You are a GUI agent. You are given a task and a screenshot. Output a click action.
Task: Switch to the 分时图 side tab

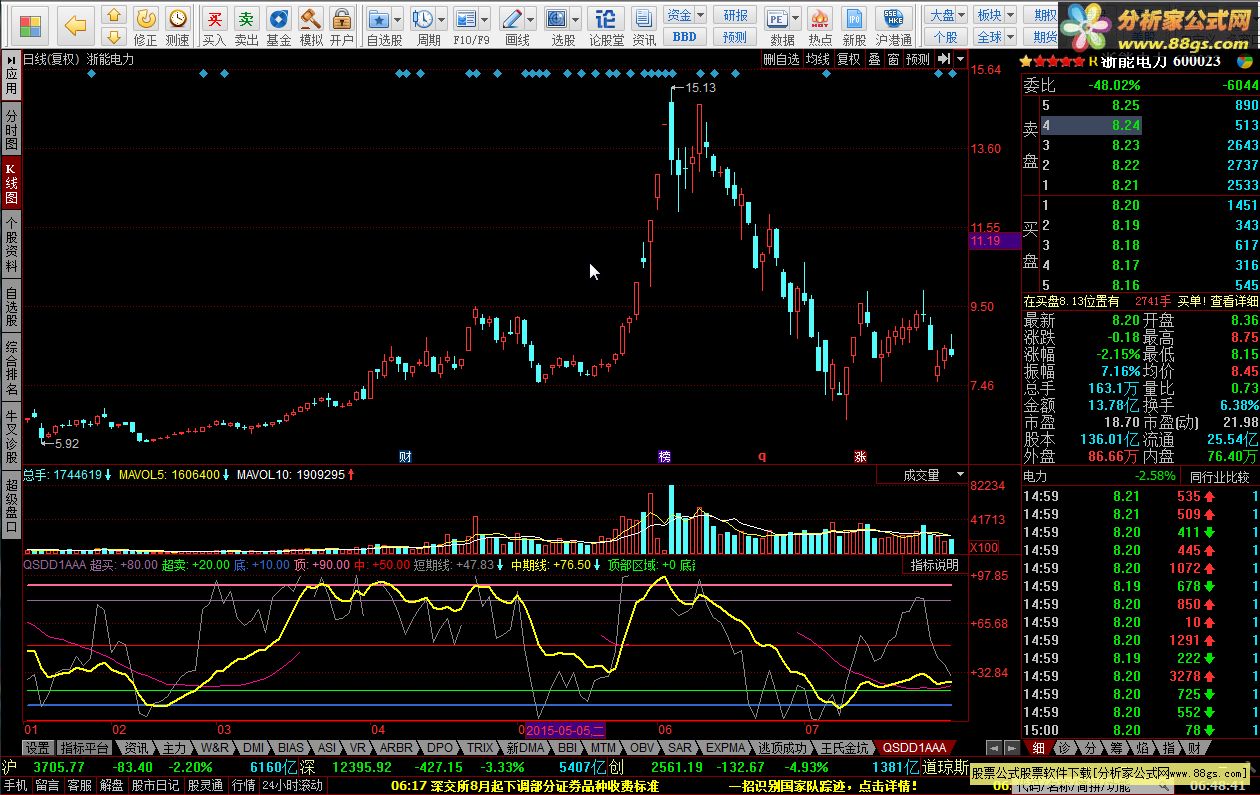[x=11, y=131]
